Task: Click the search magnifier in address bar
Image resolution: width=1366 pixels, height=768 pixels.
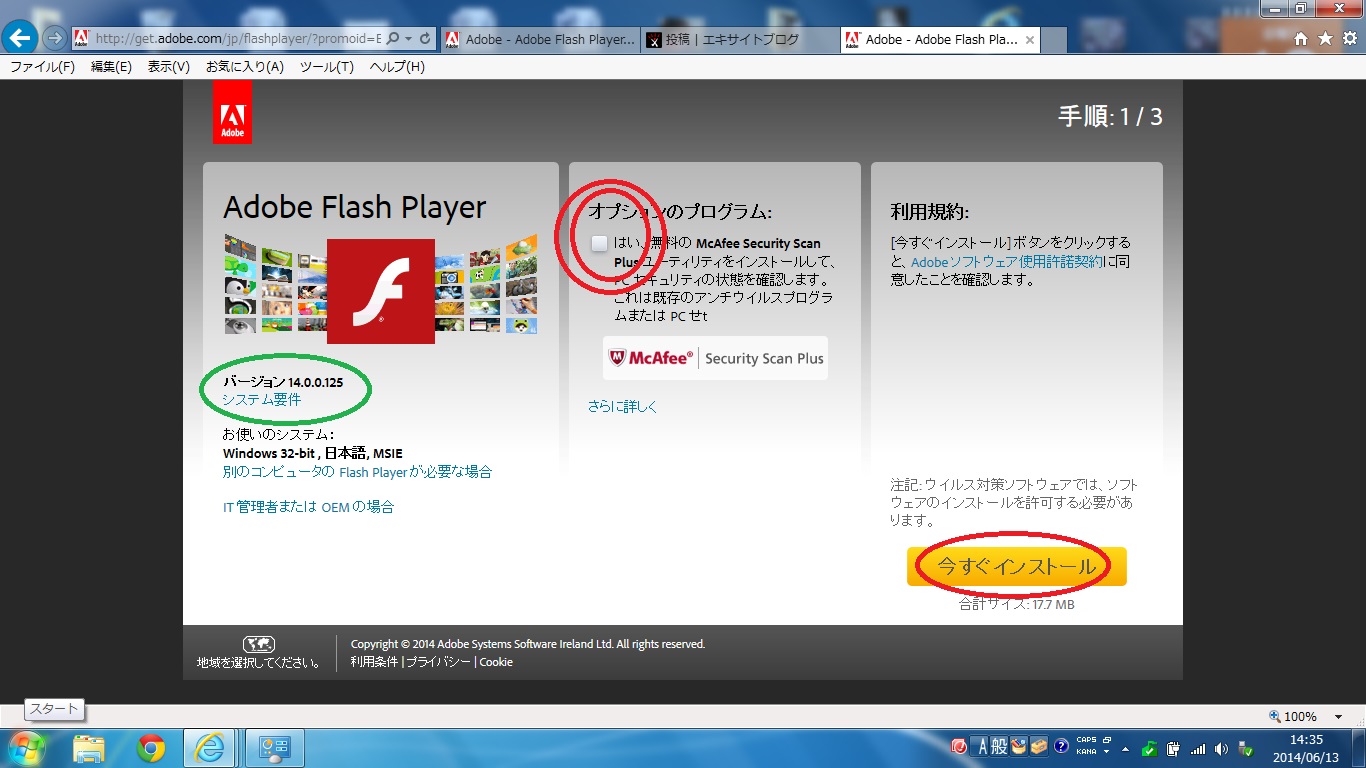Action: 392,38
